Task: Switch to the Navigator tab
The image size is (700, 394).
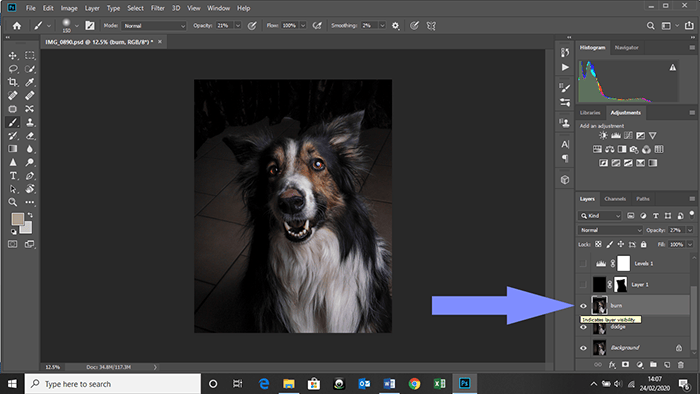Action: 626,48
